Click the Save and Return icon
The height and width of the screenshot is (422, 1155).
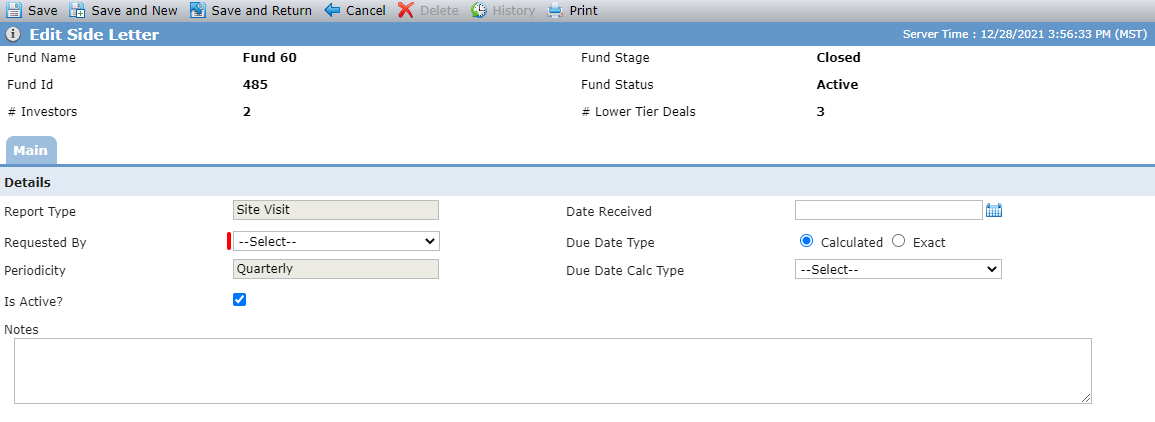(197, 10)
